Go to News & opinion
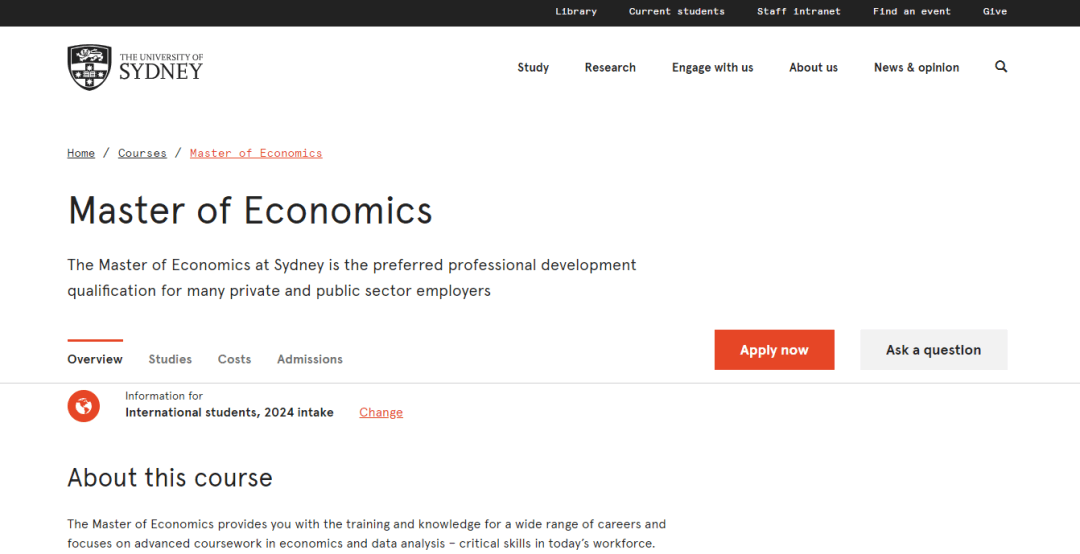 pos(916,68)
